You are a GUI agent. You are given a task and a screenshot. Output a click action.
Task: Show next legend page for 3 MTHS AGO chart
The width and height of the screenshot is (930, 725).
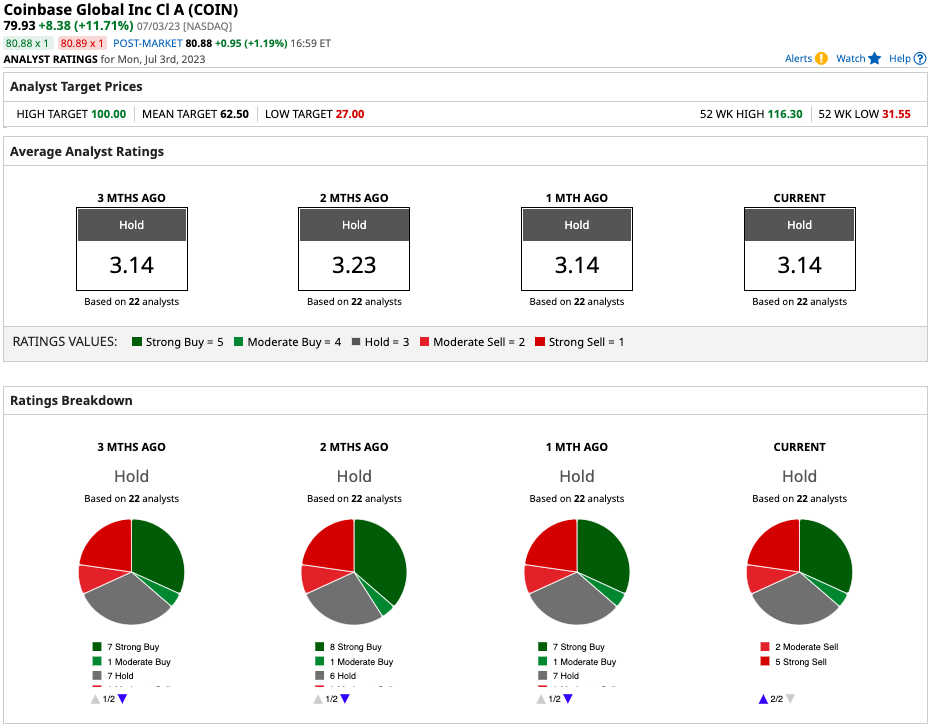[x=123, y=699]
